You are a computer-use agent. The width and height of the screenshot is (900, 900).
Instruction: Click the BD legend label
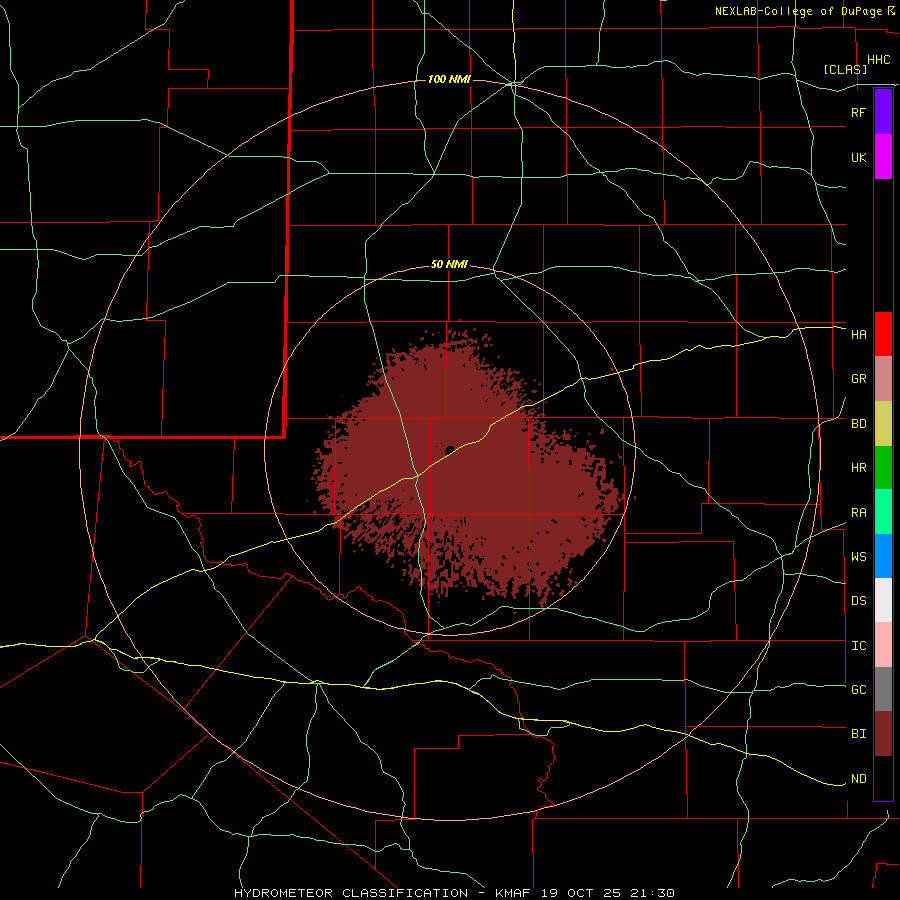pos(859,424)
